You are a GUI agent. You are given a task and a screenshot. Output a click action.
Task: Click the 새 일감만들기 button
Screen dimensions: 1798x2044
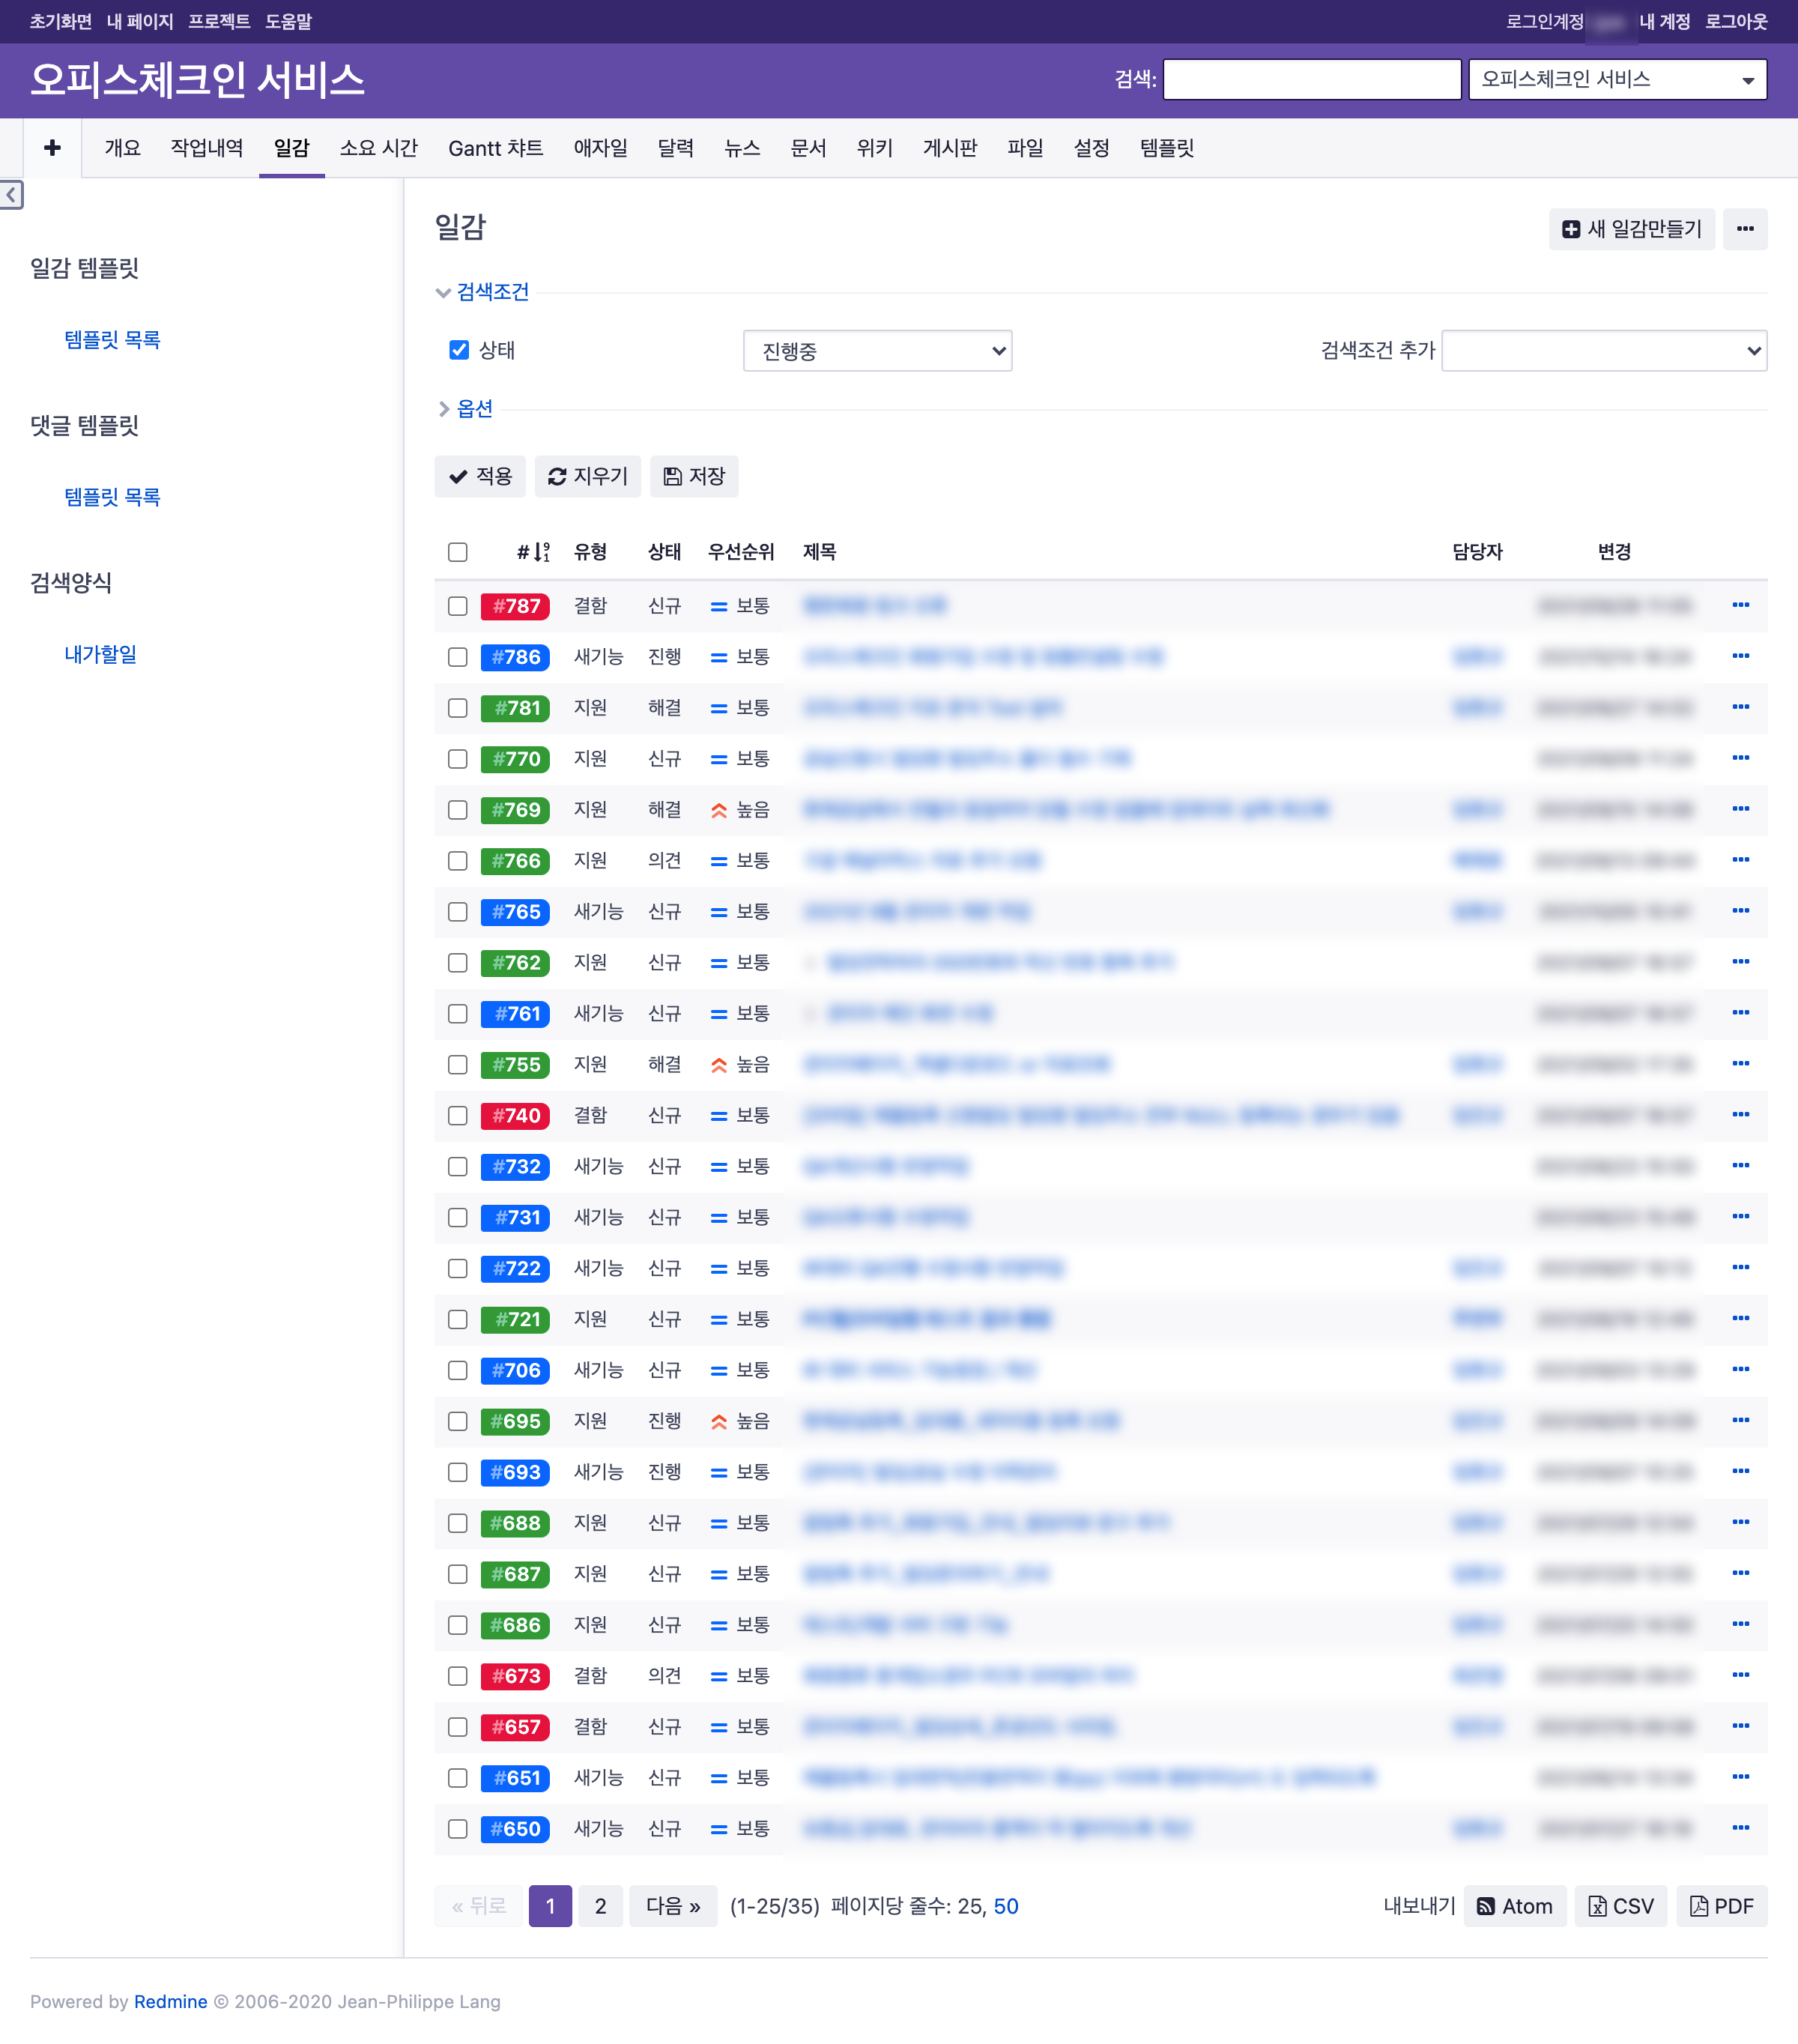coord(1631,229)
